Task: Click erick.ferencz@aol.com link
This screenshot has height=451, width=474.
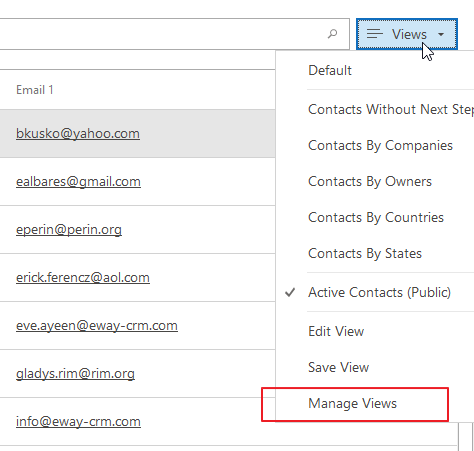Action: [83, 278]
